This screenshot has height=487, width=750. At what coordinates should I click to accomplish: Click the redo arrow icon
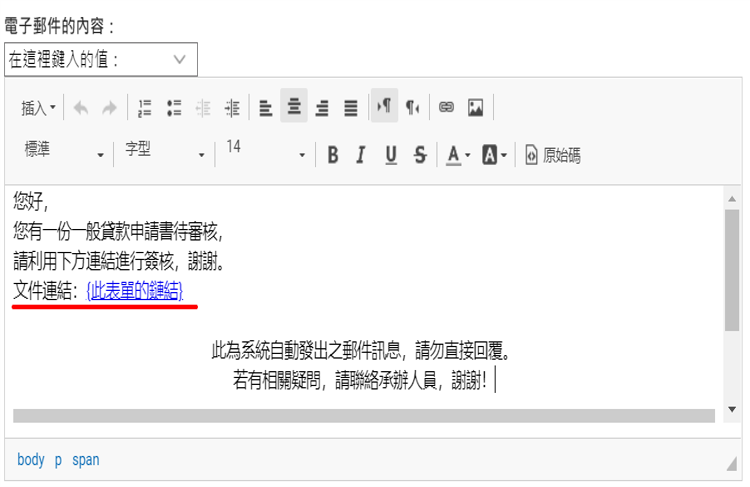point(110,108)
